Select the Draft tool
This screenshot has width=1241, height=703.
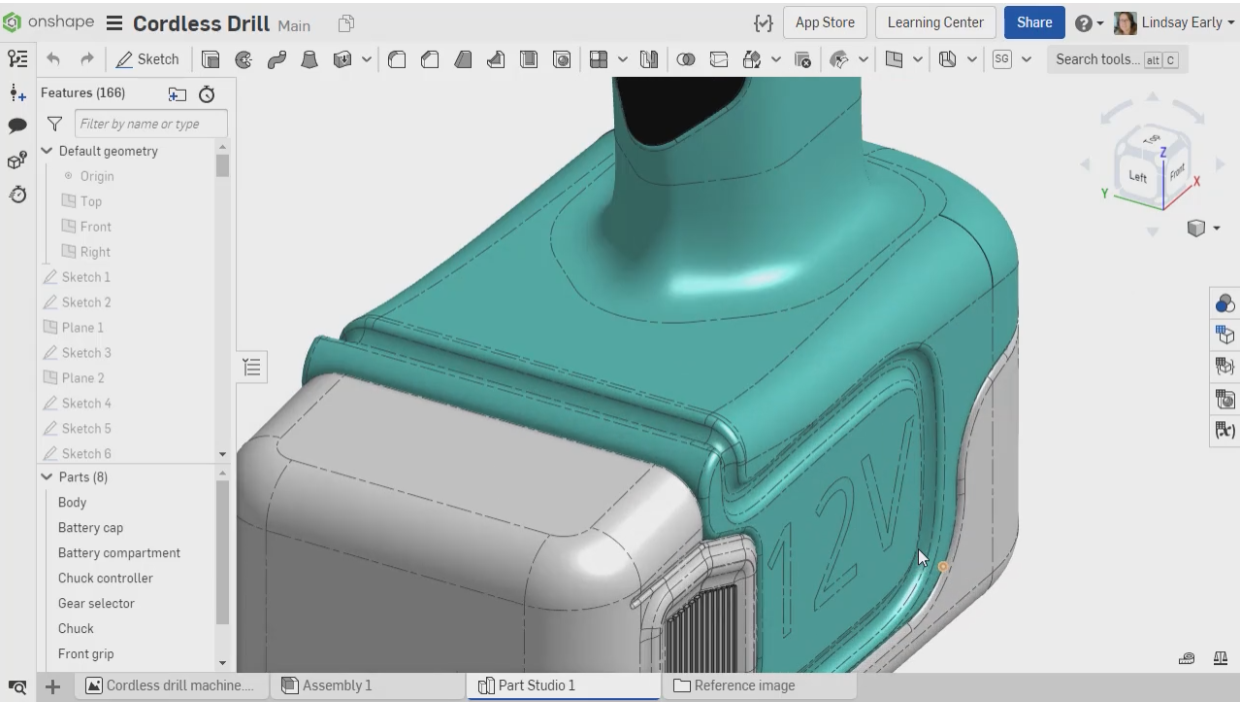coord(464,59)
